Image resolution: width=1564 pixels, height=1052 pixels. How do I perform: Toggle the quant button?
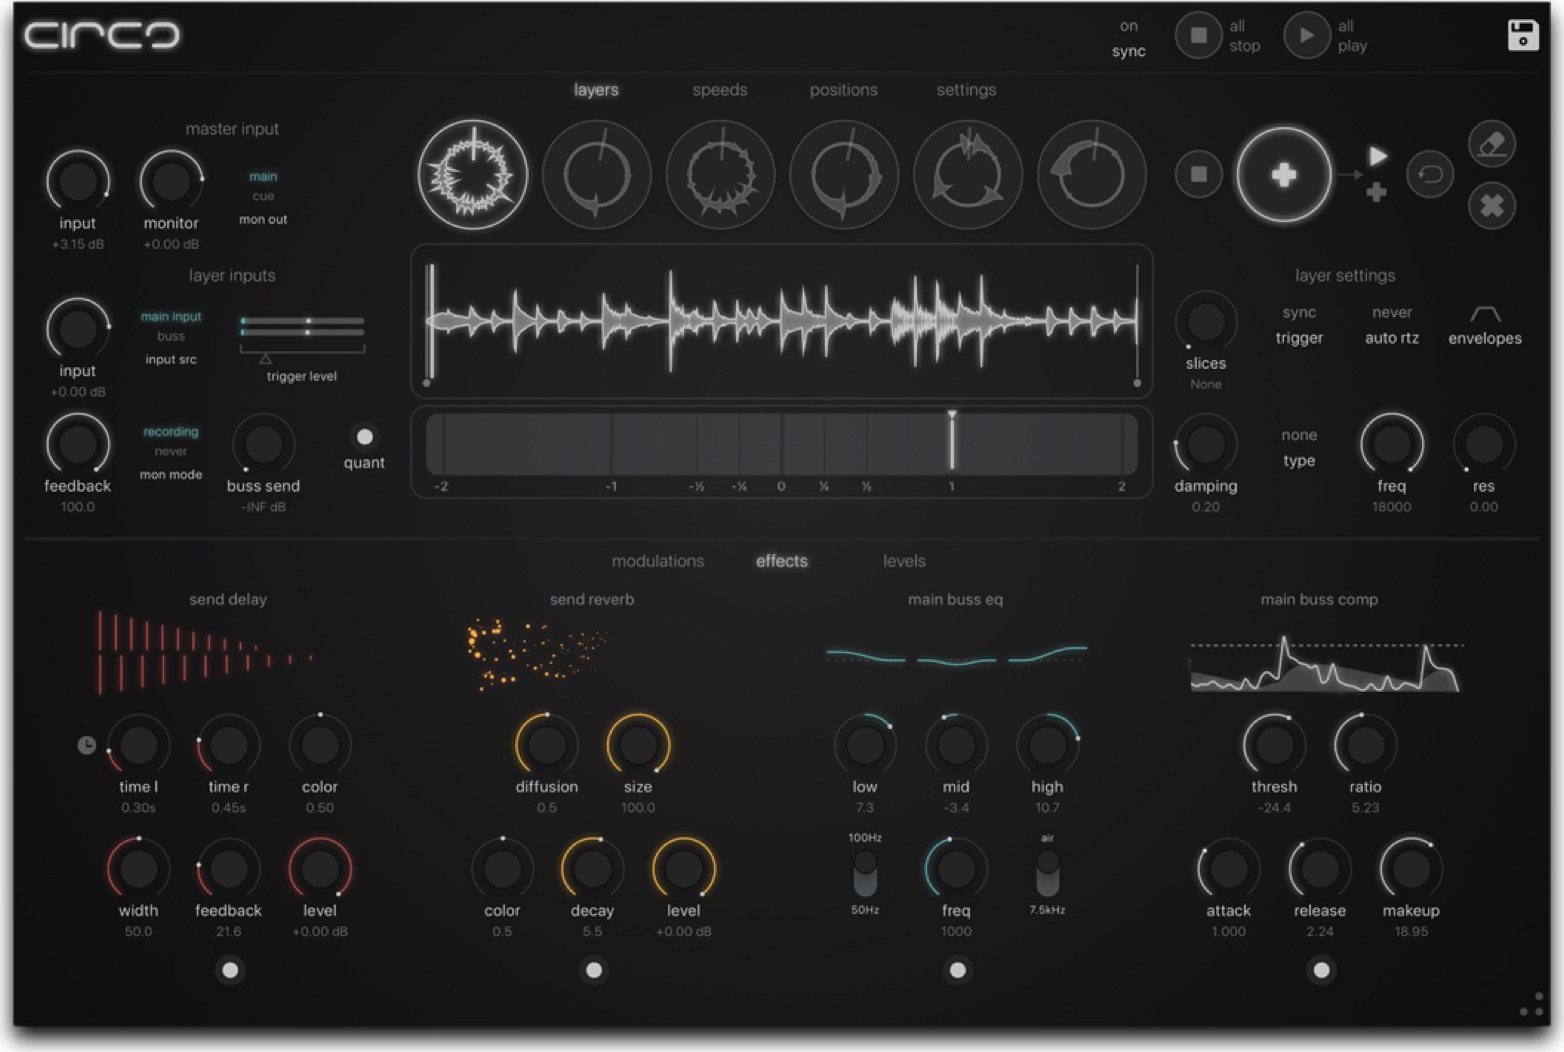point(364,437)
